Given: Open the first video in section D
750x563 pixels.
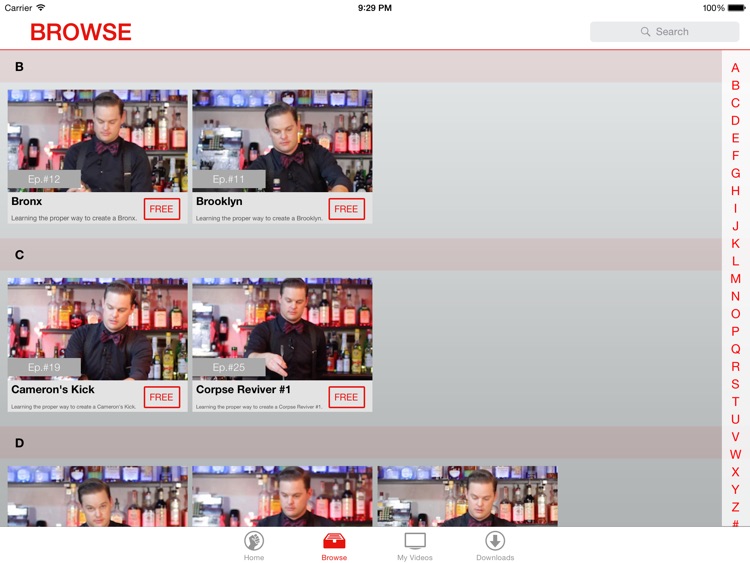Looking at the screenshot, I should (98, 496).
